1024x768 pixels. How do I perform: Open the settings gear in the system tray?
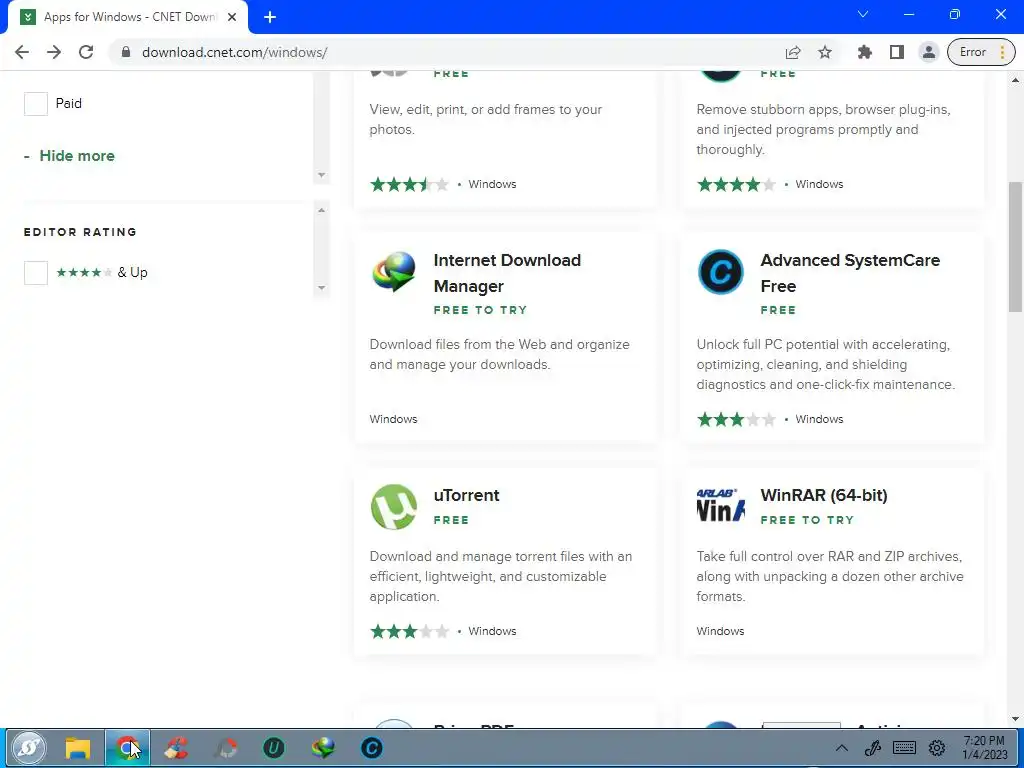tap(937, 748)
